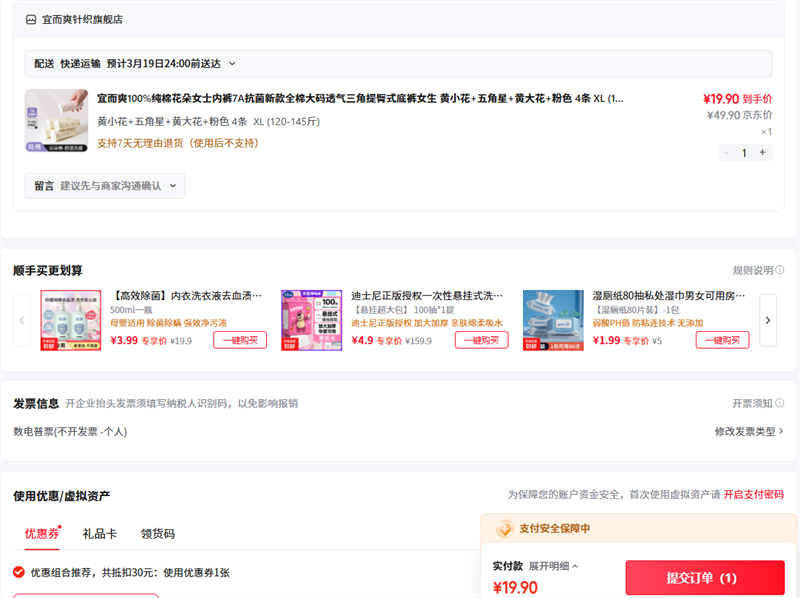The image size is (800, 598).
Task: Open the underwear product thumbnail
Action: click(56, 121)
